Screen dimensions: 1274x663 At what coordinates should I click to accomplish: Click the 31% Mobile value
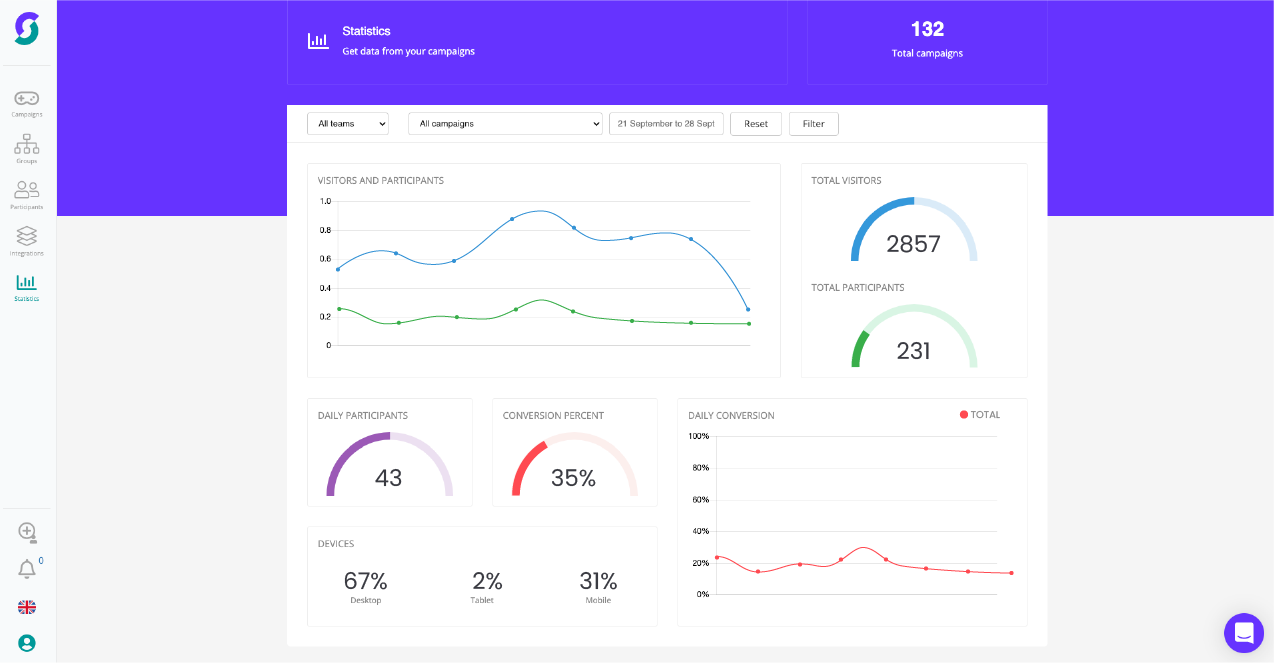[598, 581]
